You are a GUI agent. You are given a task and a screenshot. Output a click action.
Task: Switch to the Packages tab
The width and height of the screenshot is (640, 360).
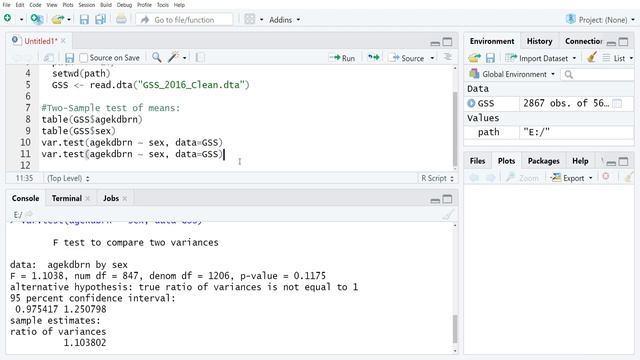click(543, 161)
